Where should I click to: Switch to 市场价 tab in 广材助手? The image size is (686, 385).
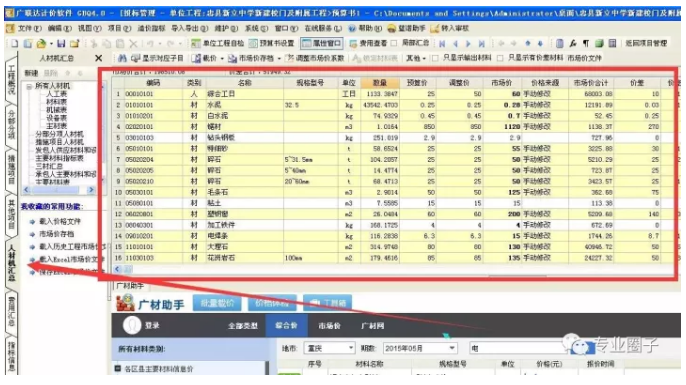[329, 326]
